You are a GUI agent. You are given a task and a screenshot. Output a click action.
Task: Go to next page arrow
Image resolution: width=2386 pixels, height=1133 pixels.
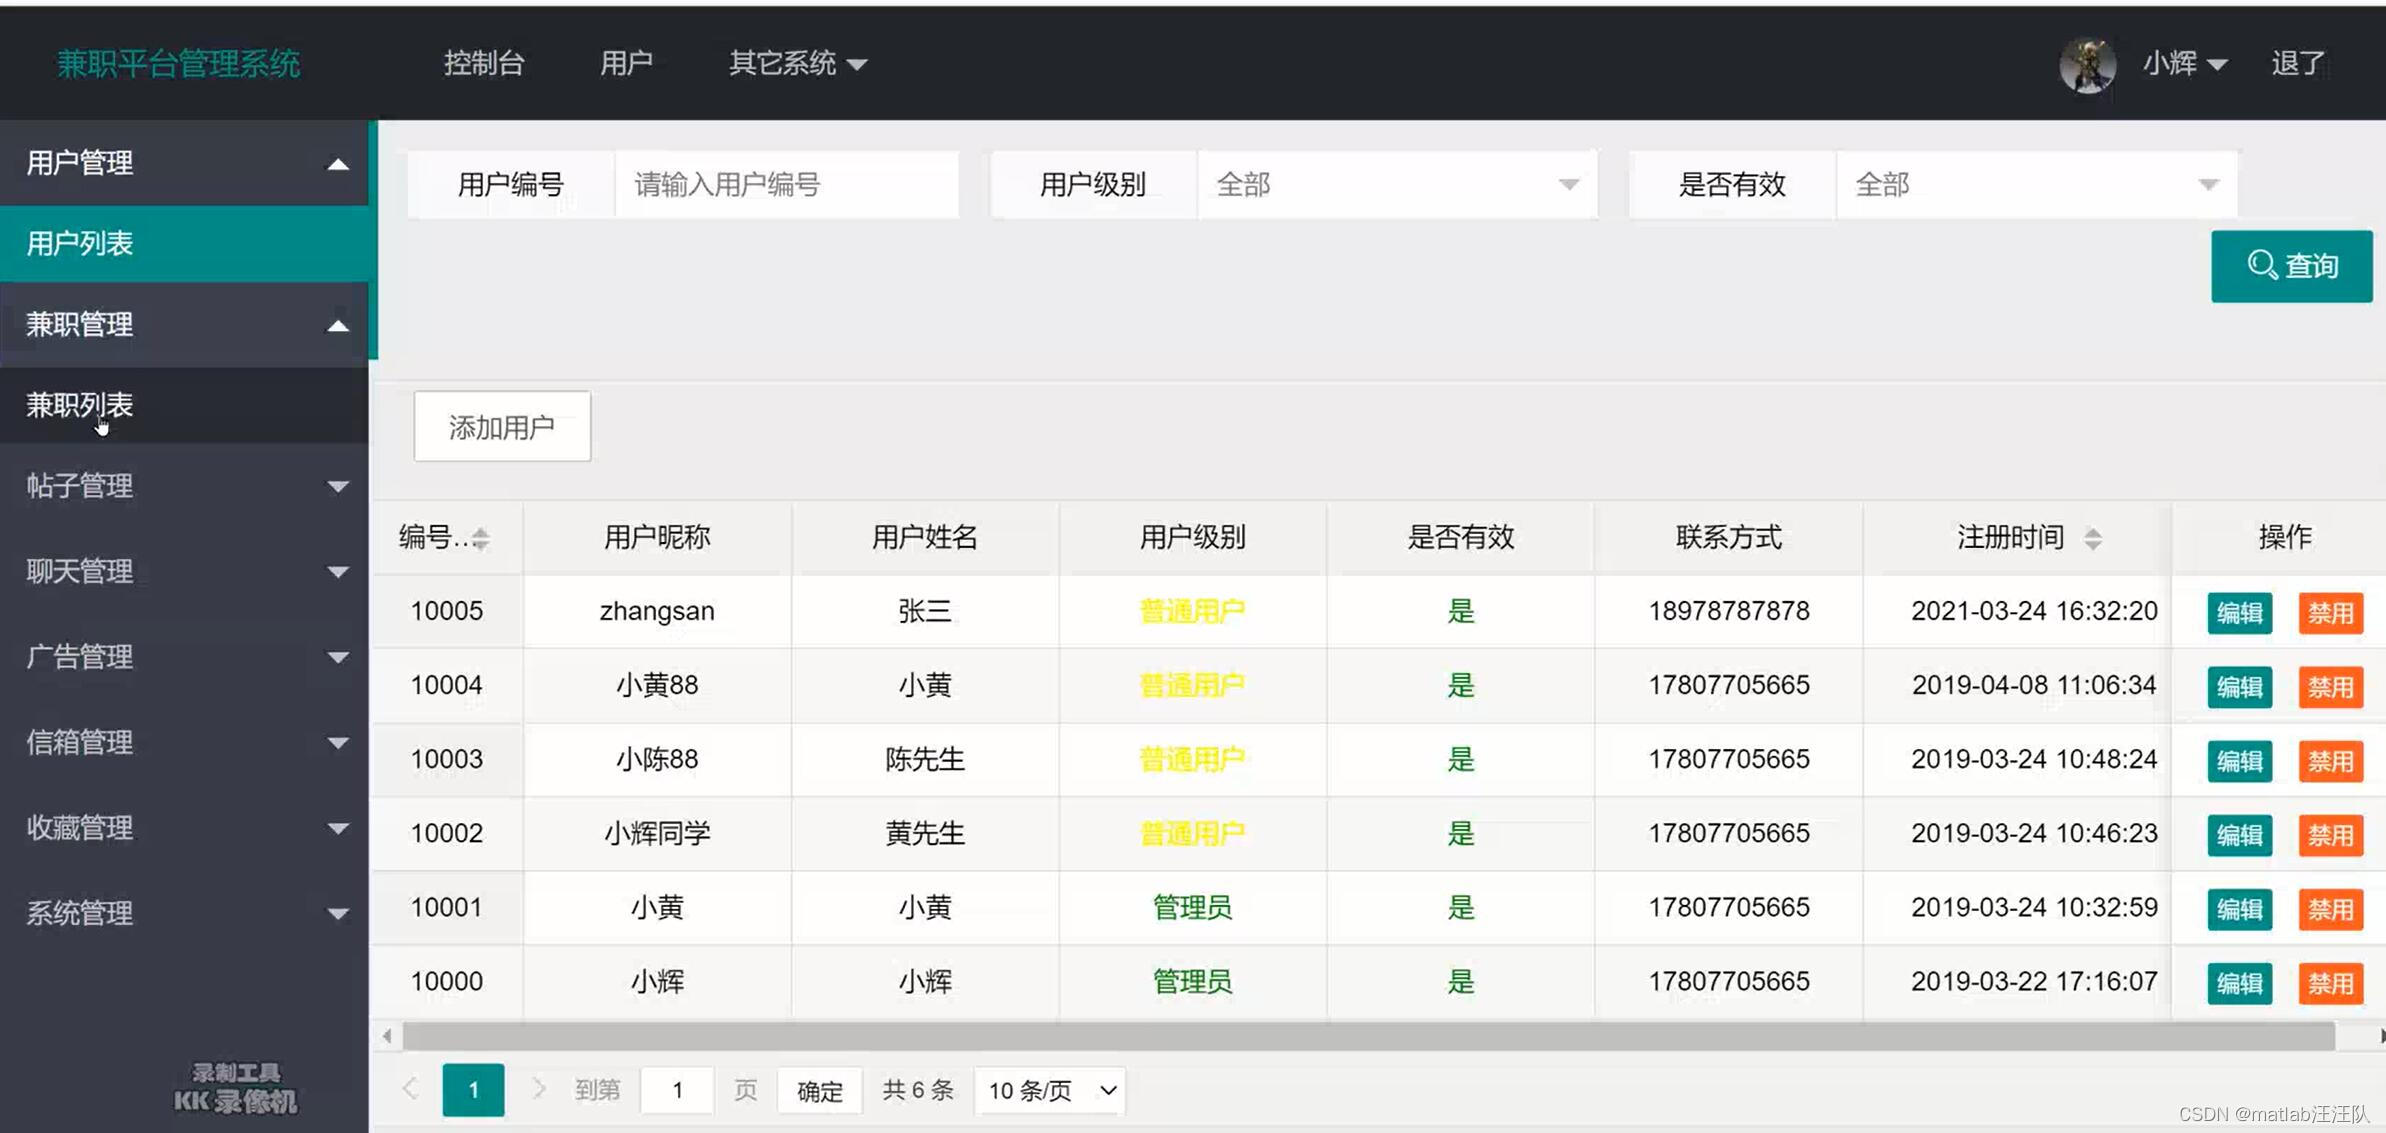538,1089
